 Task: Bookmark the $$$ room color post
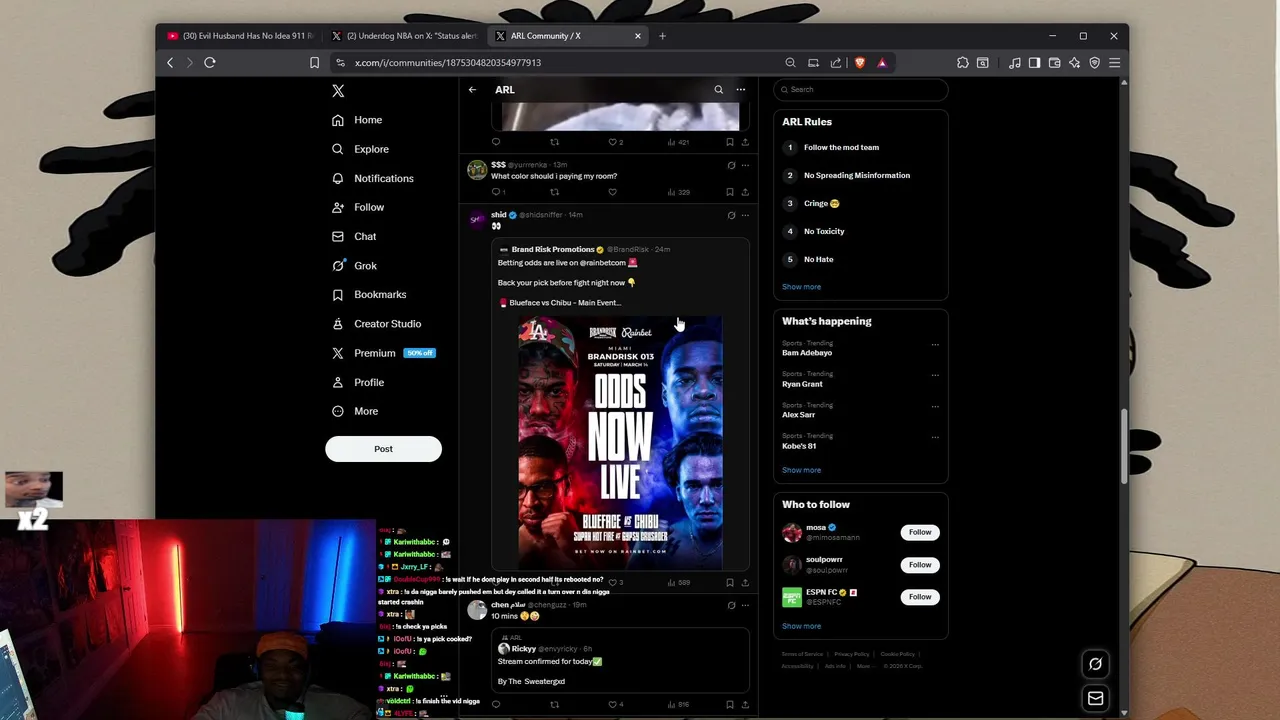coord(730,192)
